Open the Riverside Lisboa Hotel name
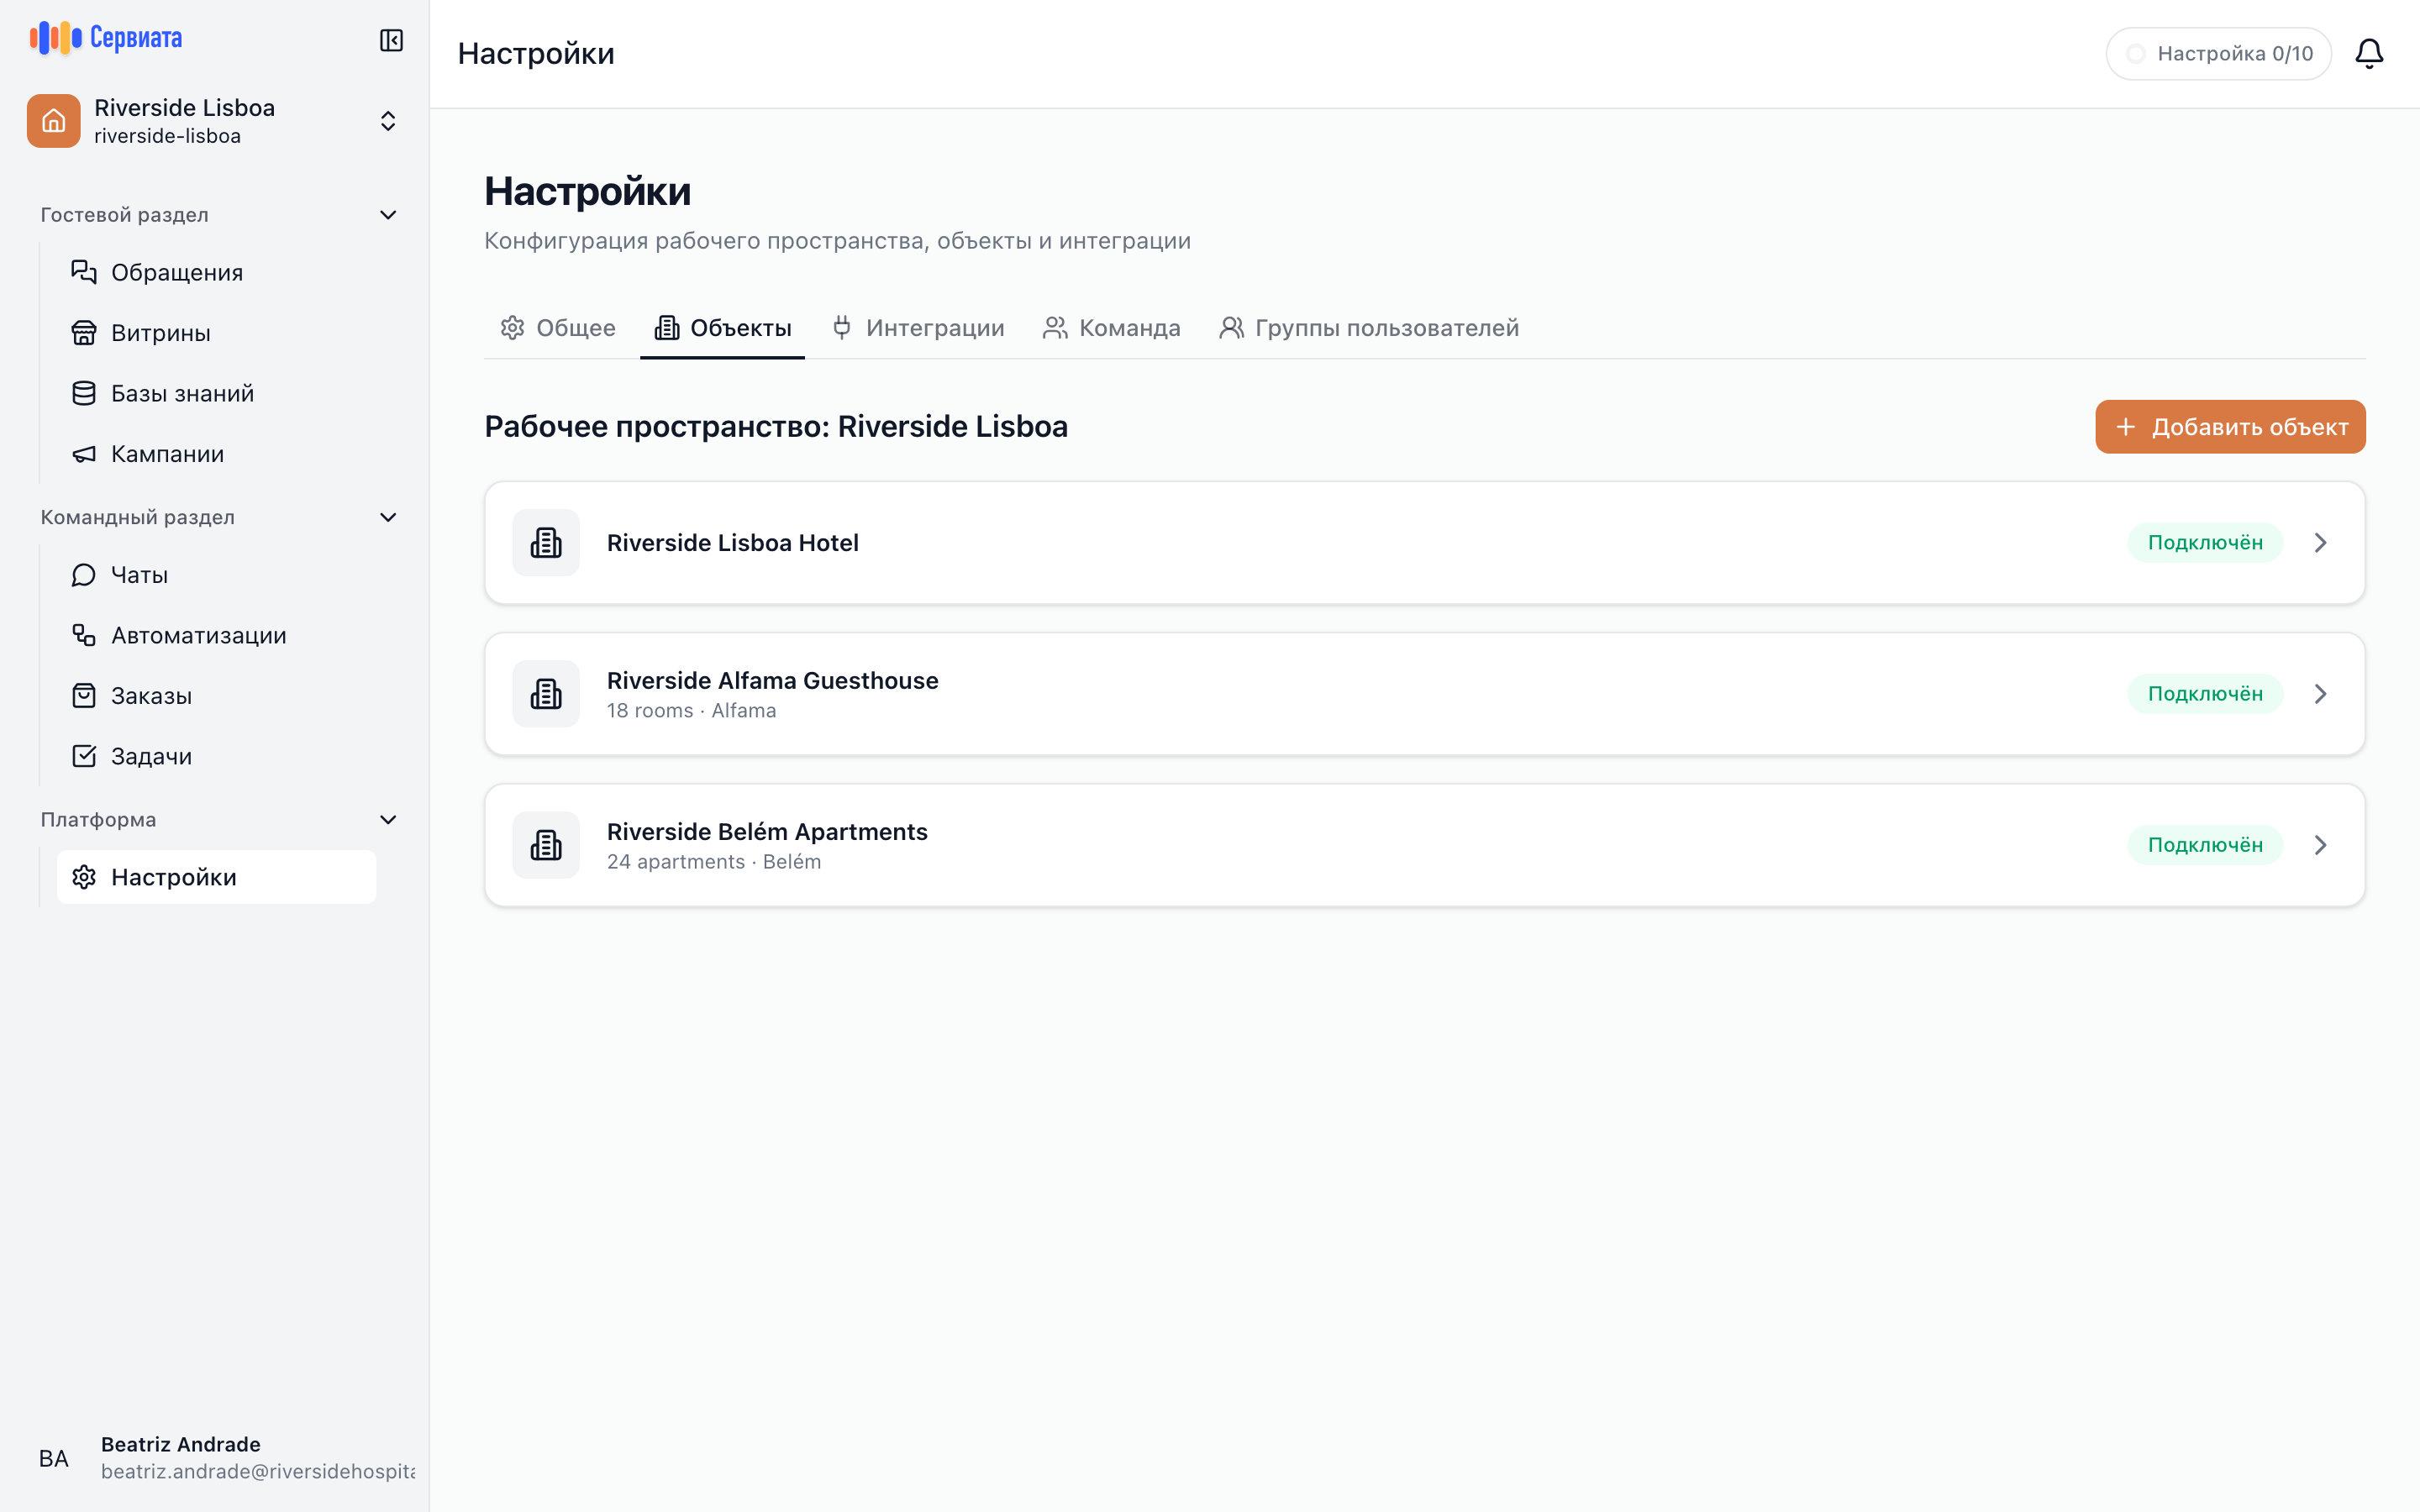 [733, 543]
